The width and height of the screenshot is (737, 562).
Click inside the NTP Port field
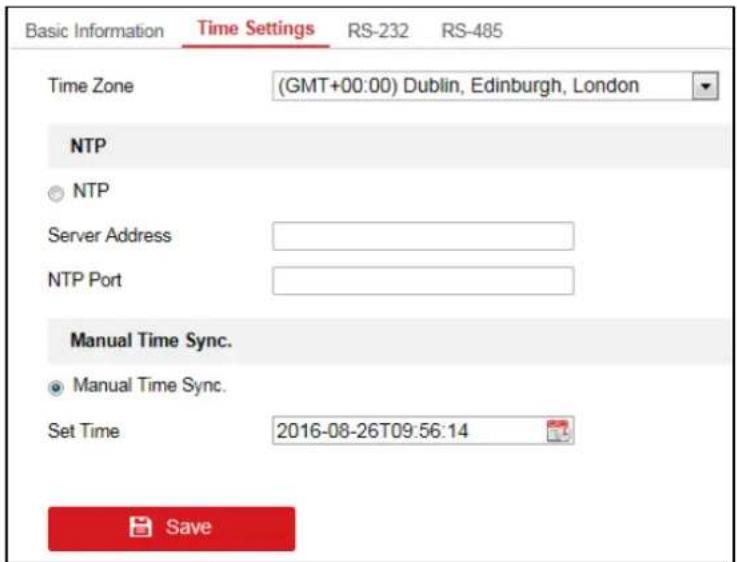click(x=423, y=281)
